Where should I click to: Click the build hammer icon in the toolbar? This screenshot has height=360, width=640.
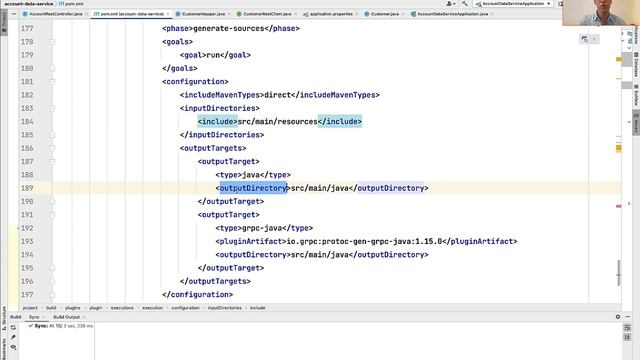[x=464, y=4]
